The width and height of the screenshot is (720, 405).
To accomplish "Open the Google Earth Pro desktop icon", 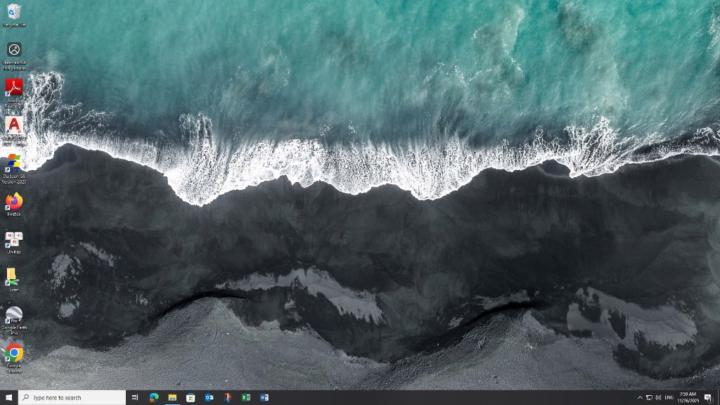I will [x=14, y=315].
